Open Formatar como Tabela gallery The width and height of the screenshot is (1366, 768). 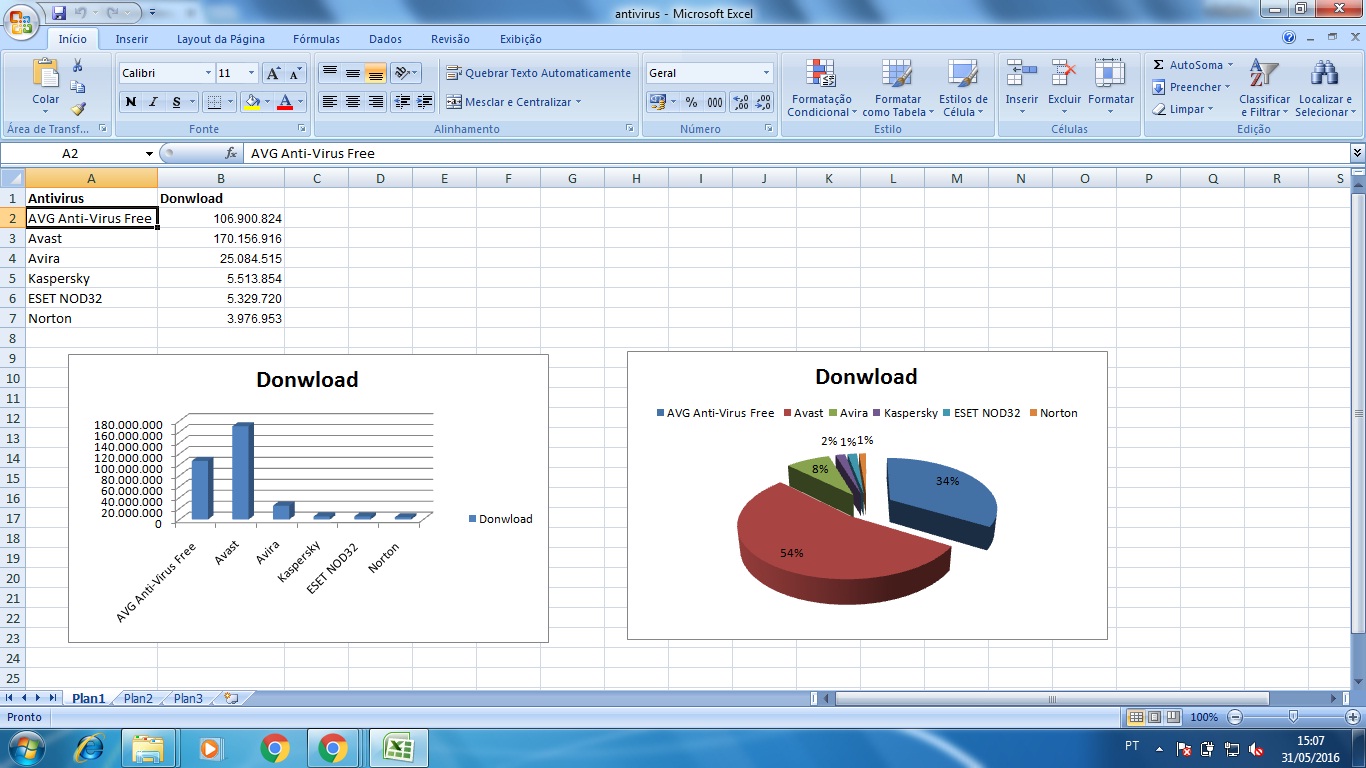[897, 88]
